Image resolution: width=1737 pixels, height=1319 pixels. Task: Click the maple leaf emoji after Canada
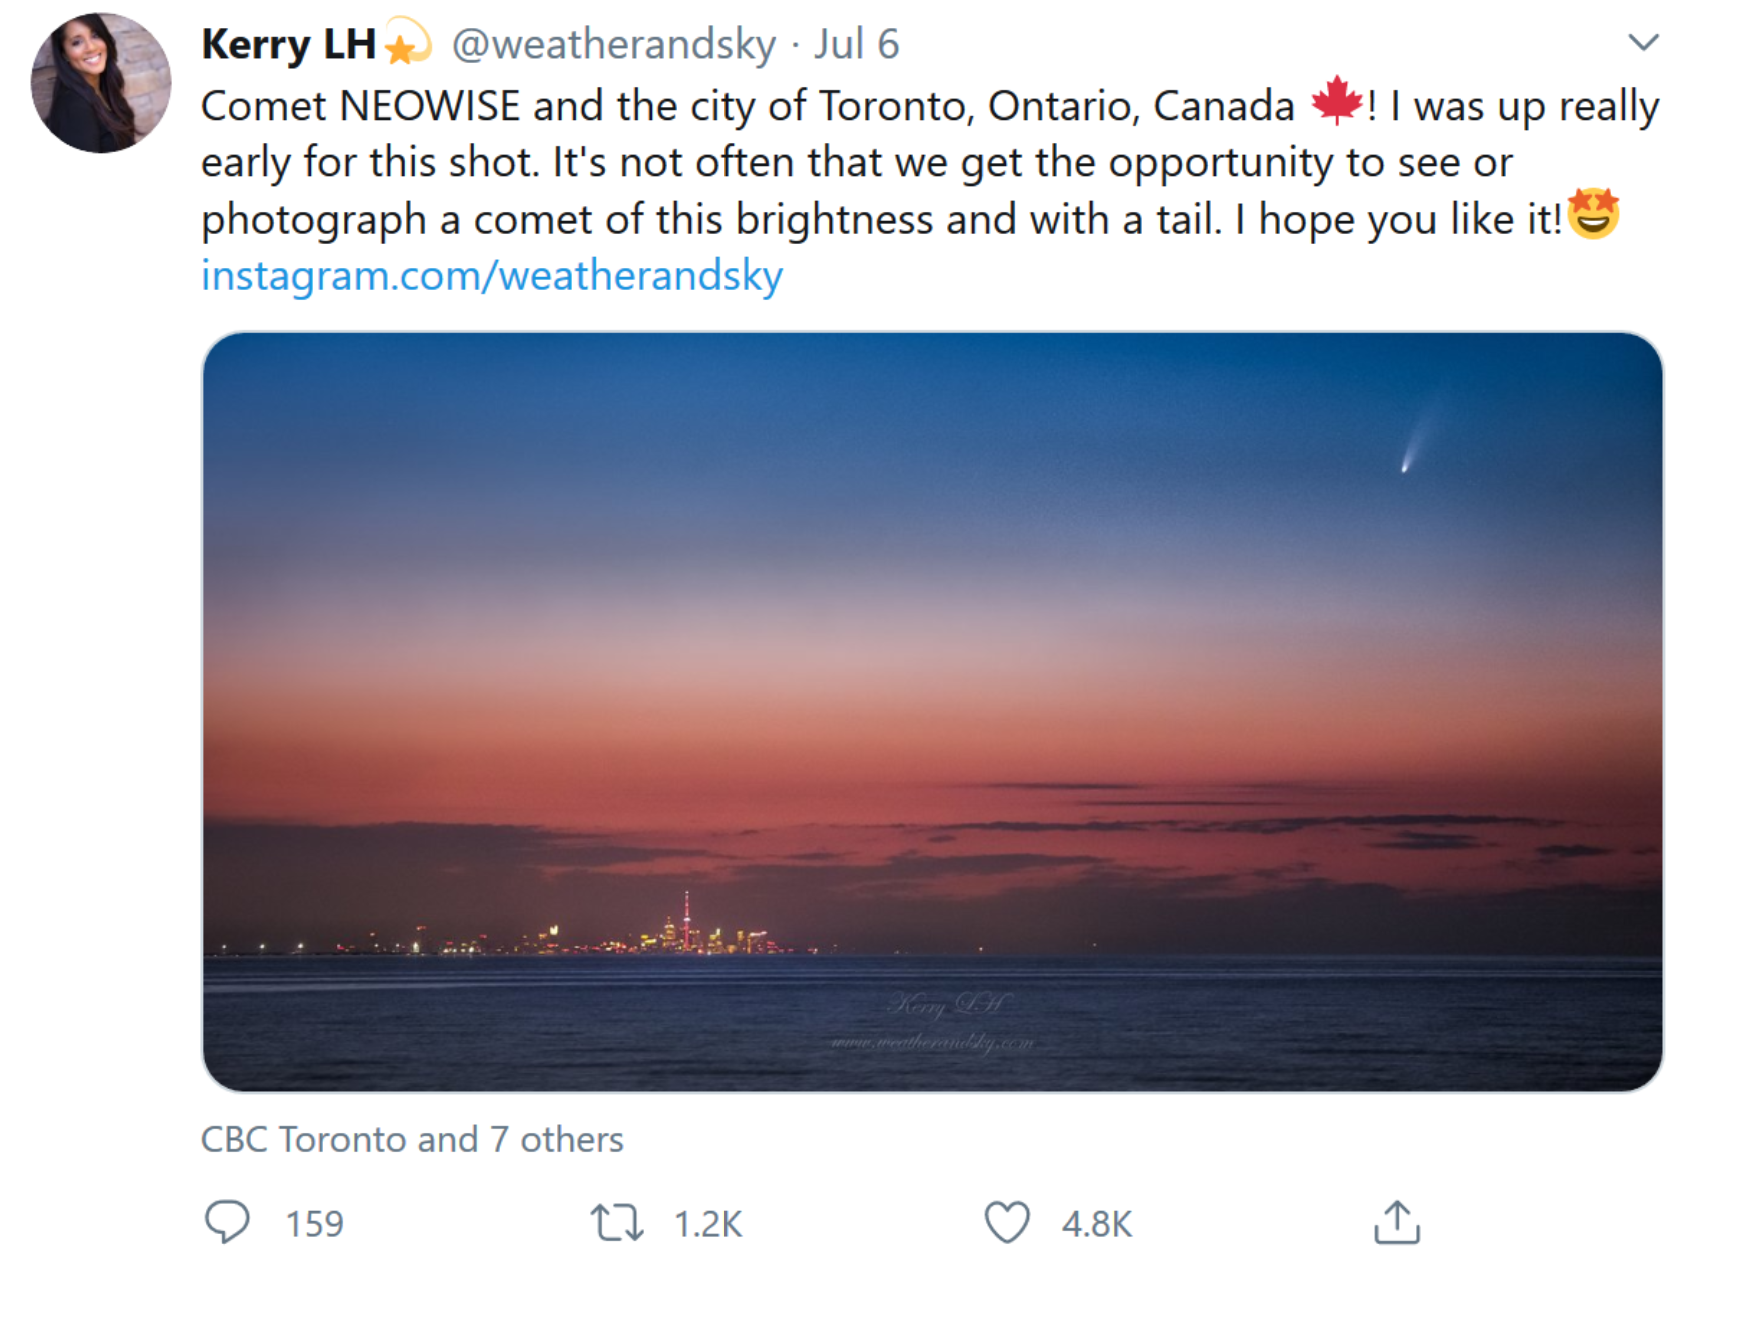click(1336, 101)
